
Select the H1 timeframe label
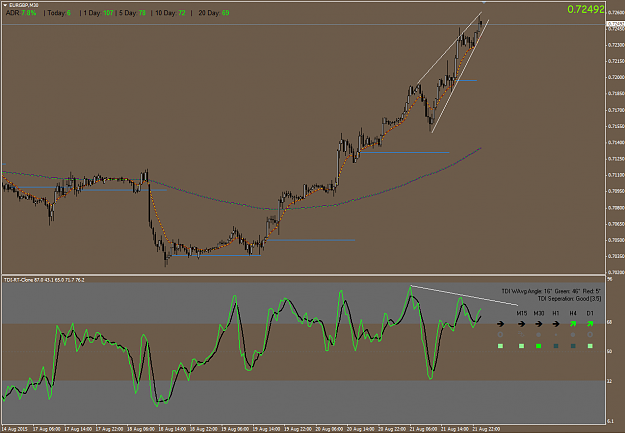click(556, 313)
